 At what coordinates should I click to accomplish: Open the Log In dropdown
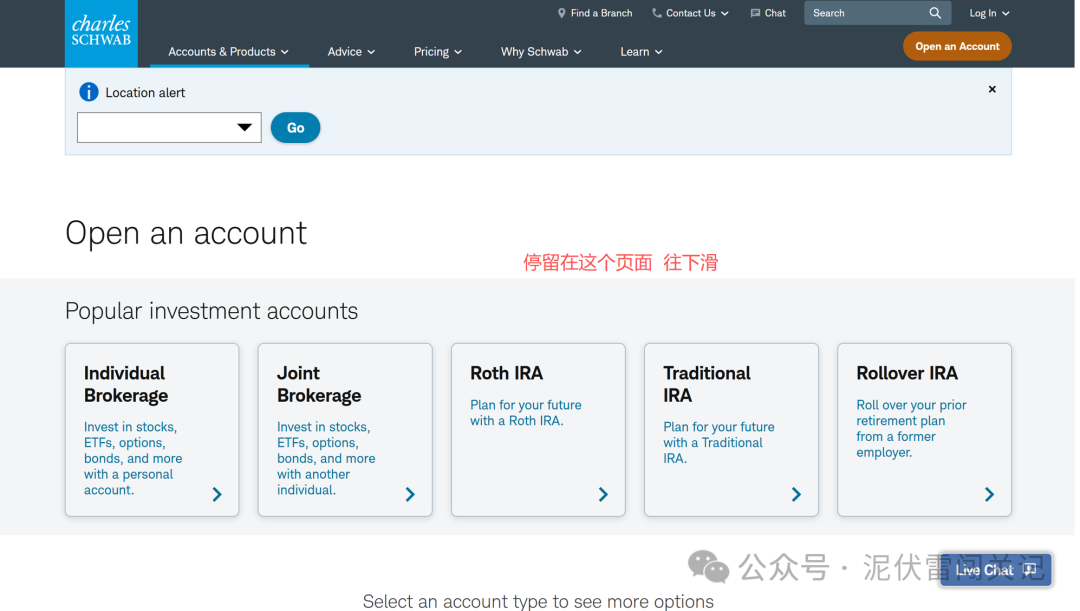coord(989,13)
